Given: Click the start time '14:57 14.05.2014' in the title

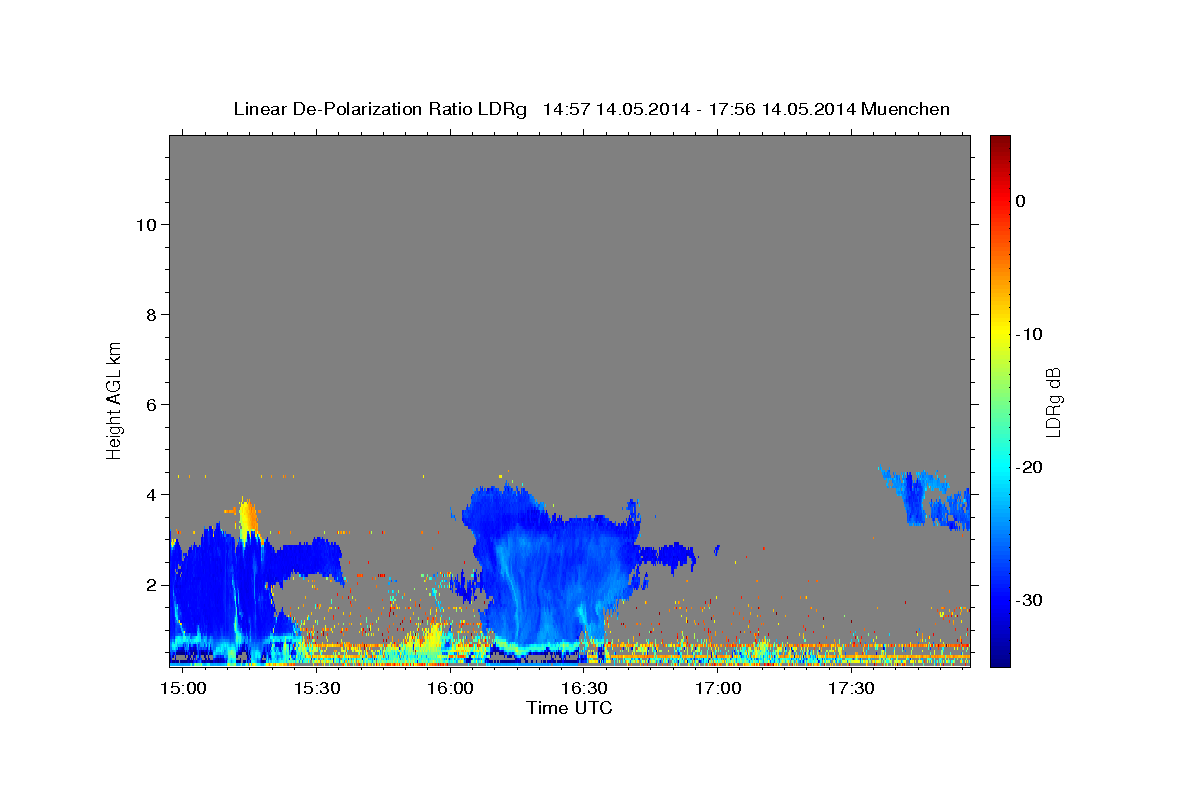Looking at the screenshot, I should click(615, 109).
